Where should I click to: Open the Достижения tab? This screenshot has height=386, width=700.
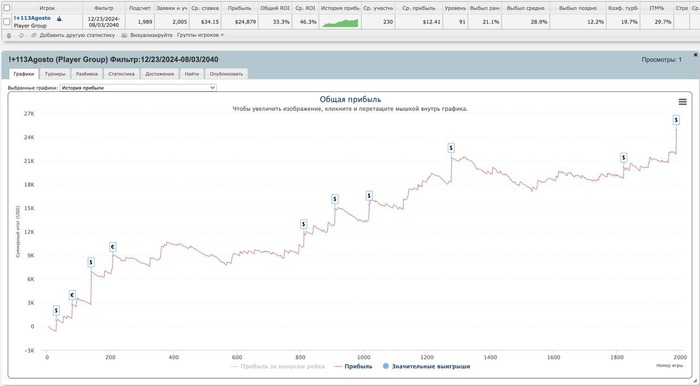pos(159,74)
